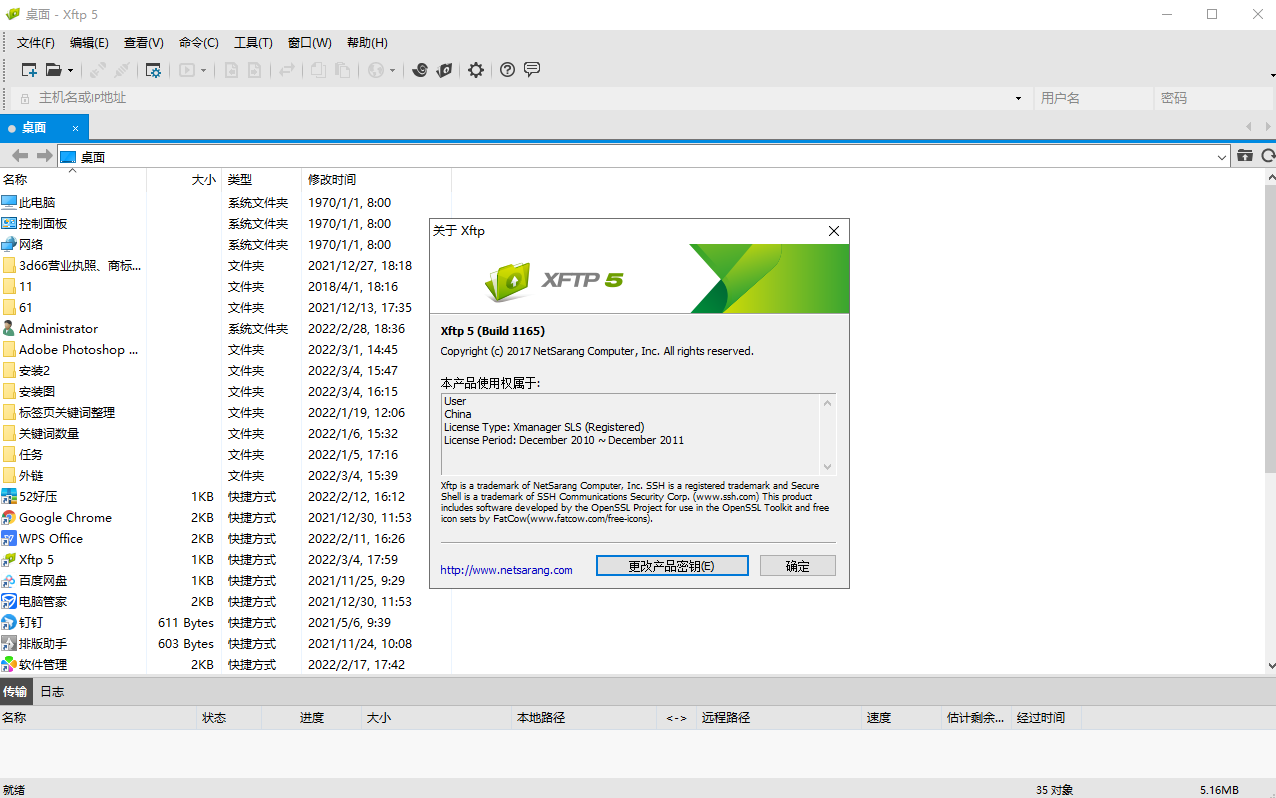This screenshot has height=798, width=1276.
Task: Open the hostname history dropdown
Action: click(x=1018, y=97)
